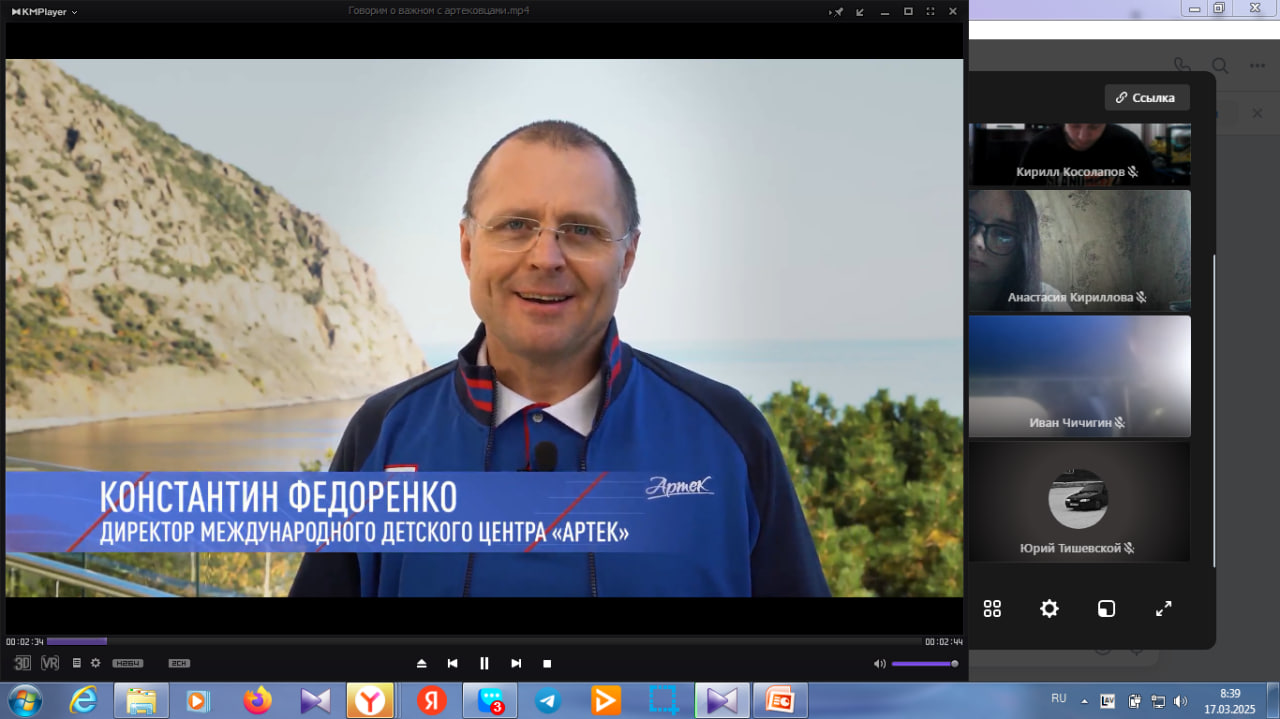
Task: Open the screen snipping tool icon
Action: point(664,701)
